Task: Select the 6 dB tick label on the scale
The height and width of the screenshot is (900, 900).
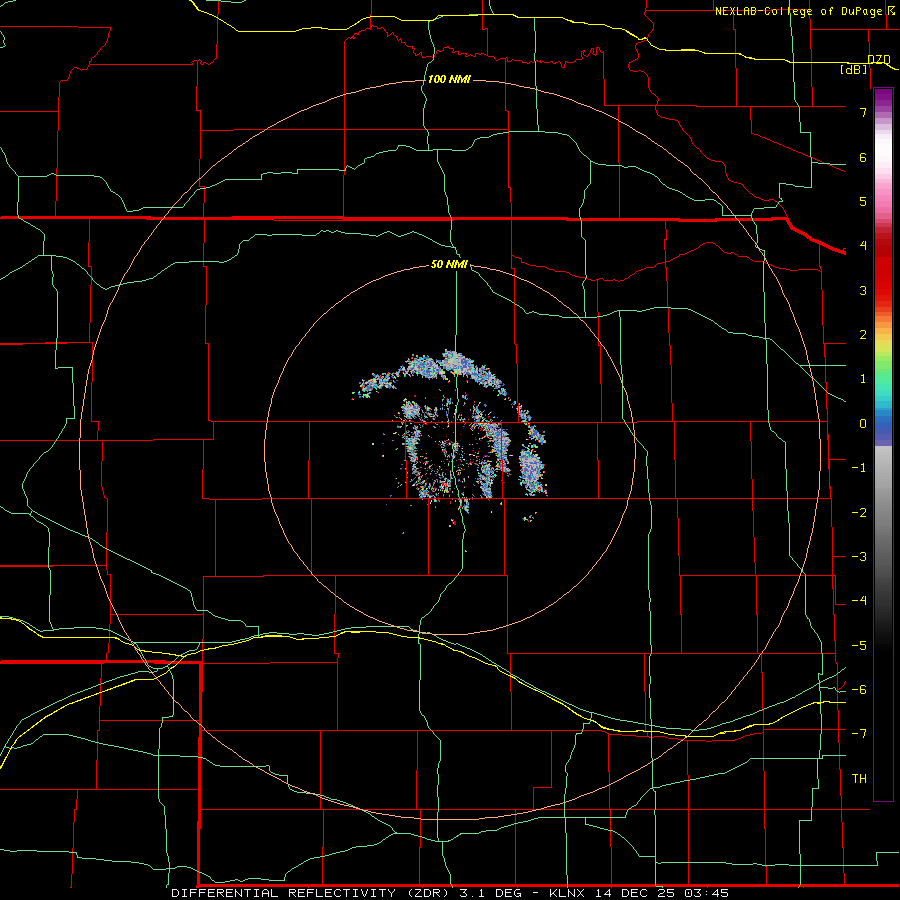Action: coord(863,157)
